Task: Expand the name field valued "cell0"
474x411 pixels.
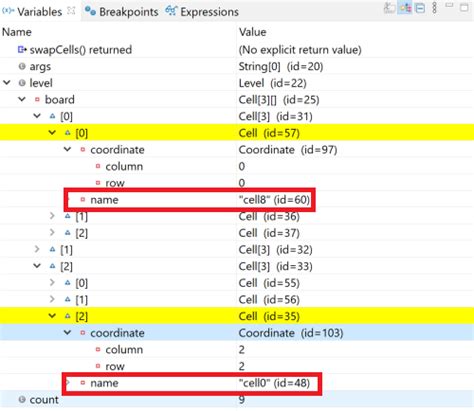Action: point(68,382)
